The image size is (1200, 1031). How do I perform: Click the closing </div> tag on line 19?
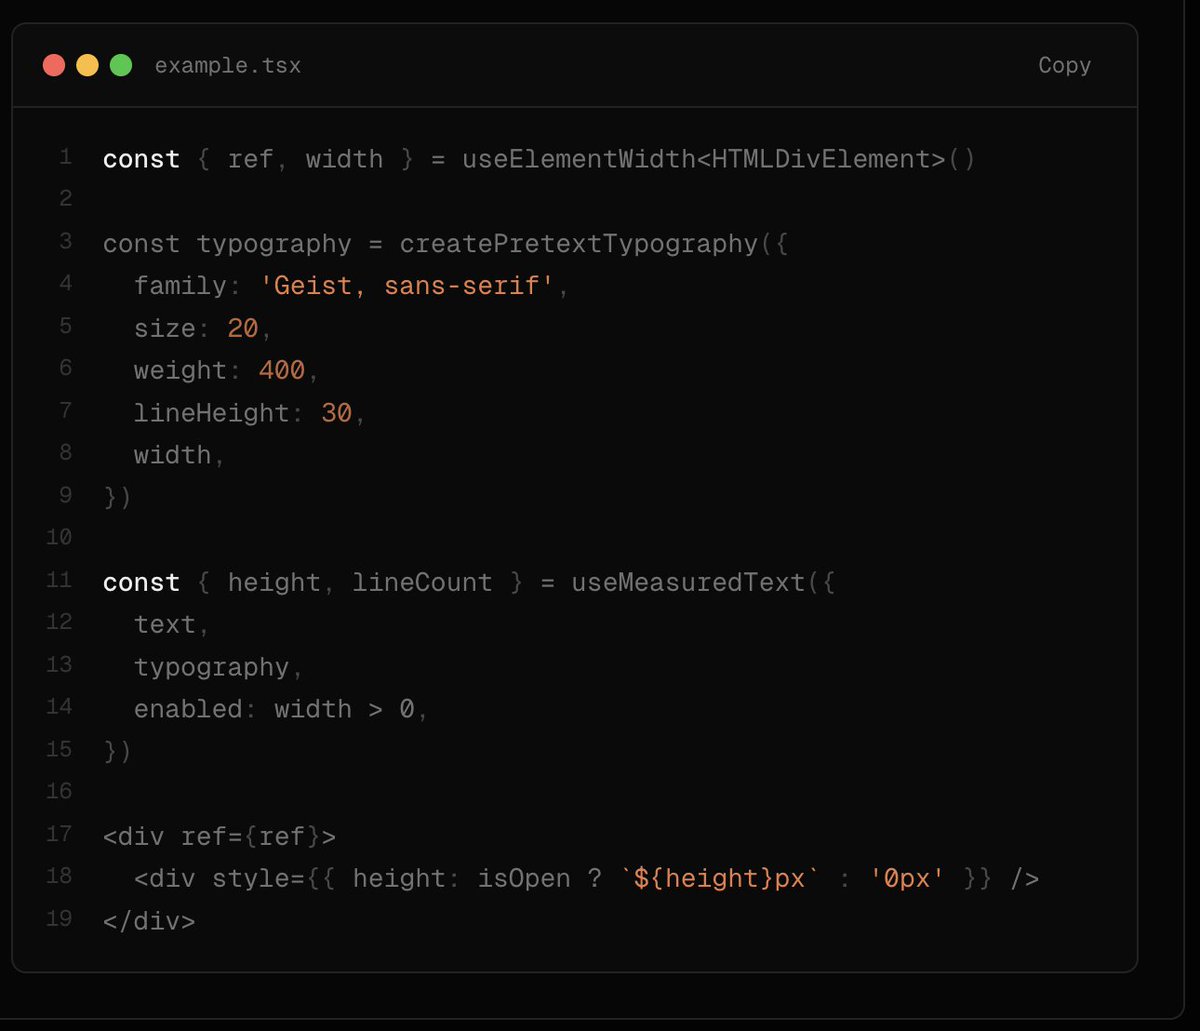(x=149, y=921)
